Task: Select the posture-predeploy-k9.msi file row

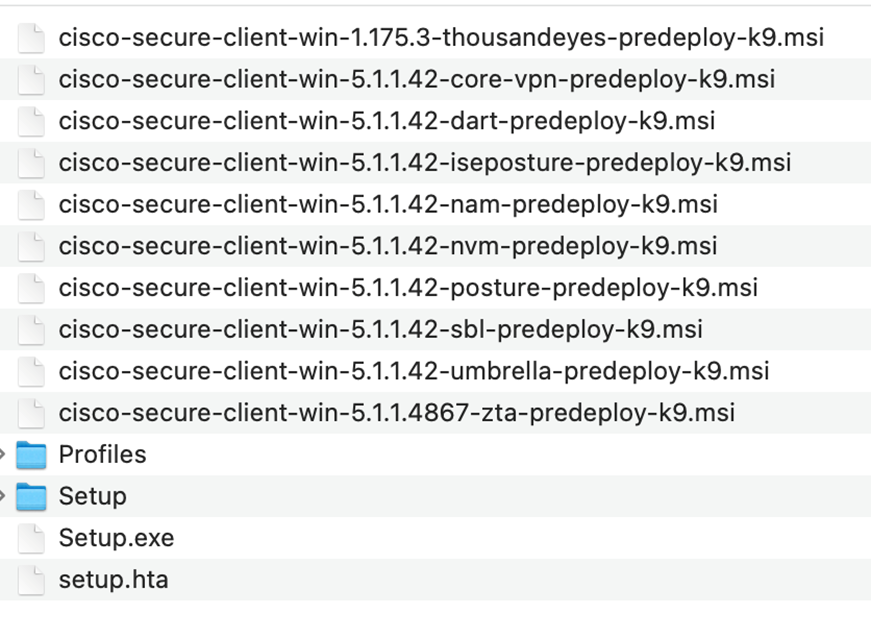Action: pyautogui.click(x=436, y=288)
